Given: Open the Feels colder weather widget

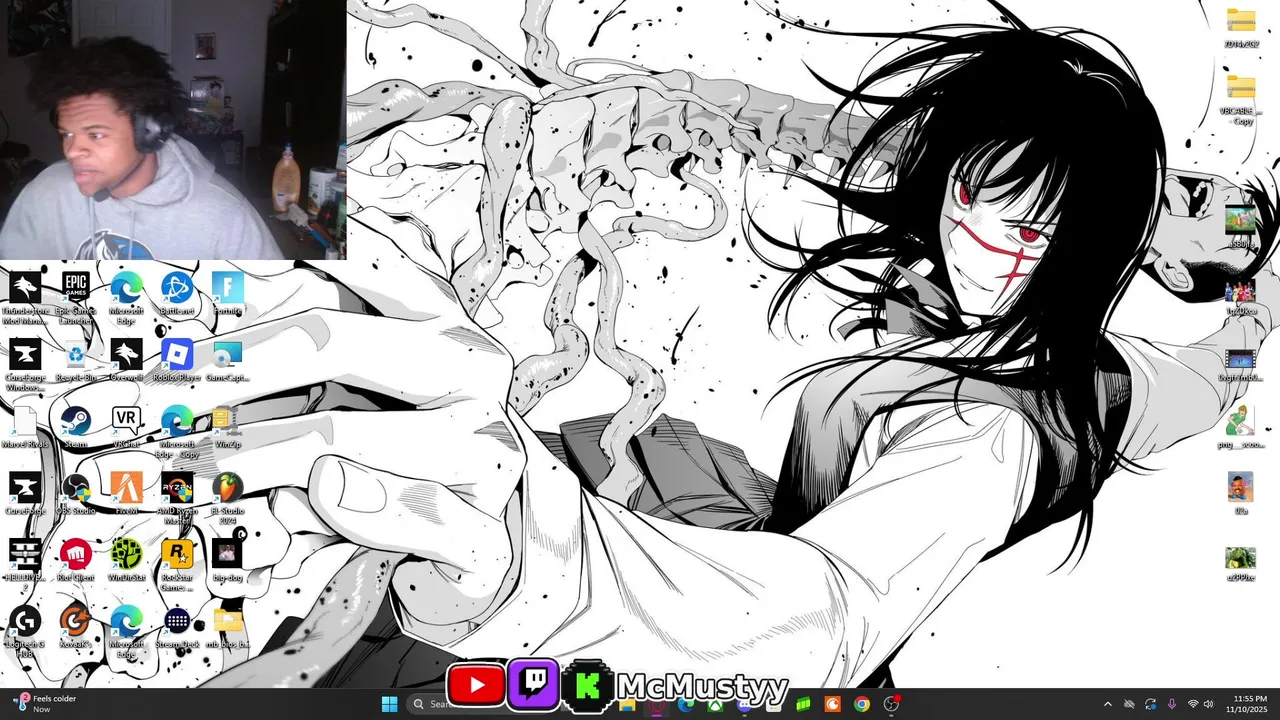Looking at the screenshot, I should point(45,704).
